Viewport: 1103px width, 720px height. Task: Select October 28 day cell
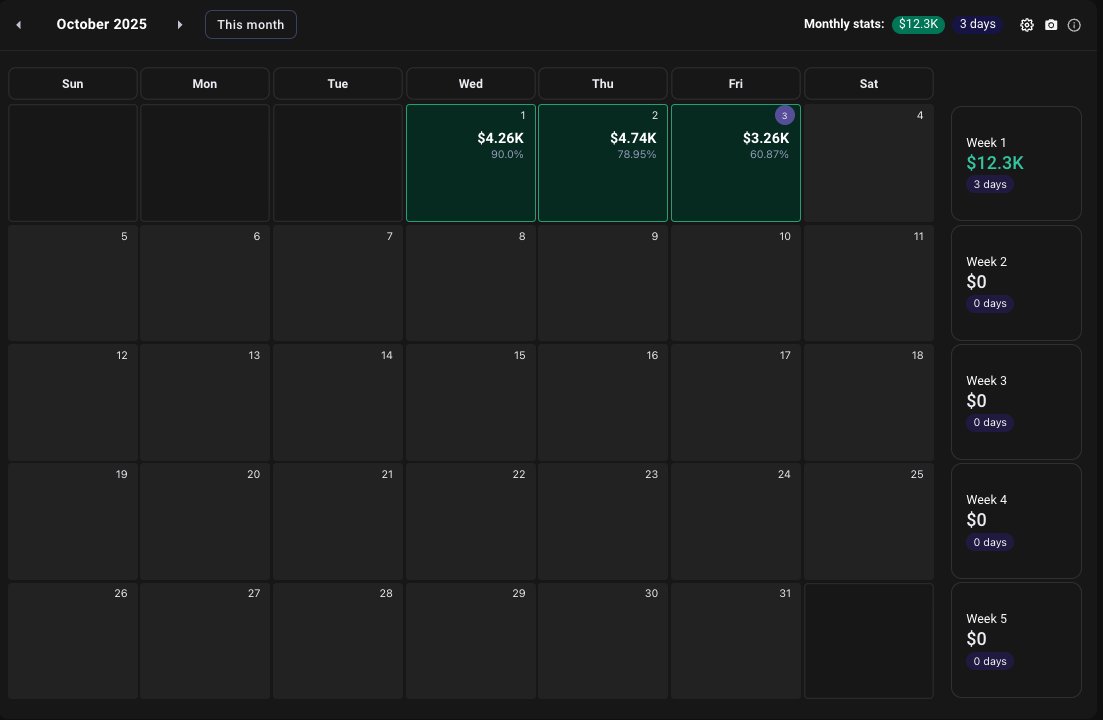tap(338, 641)
